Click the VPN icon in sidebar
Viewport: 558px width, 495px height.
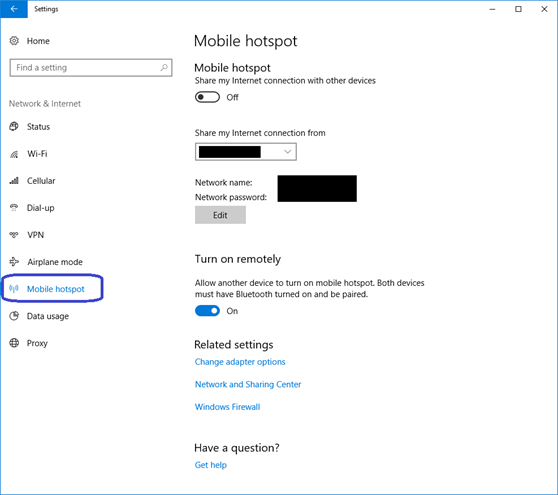pos(14,235)
